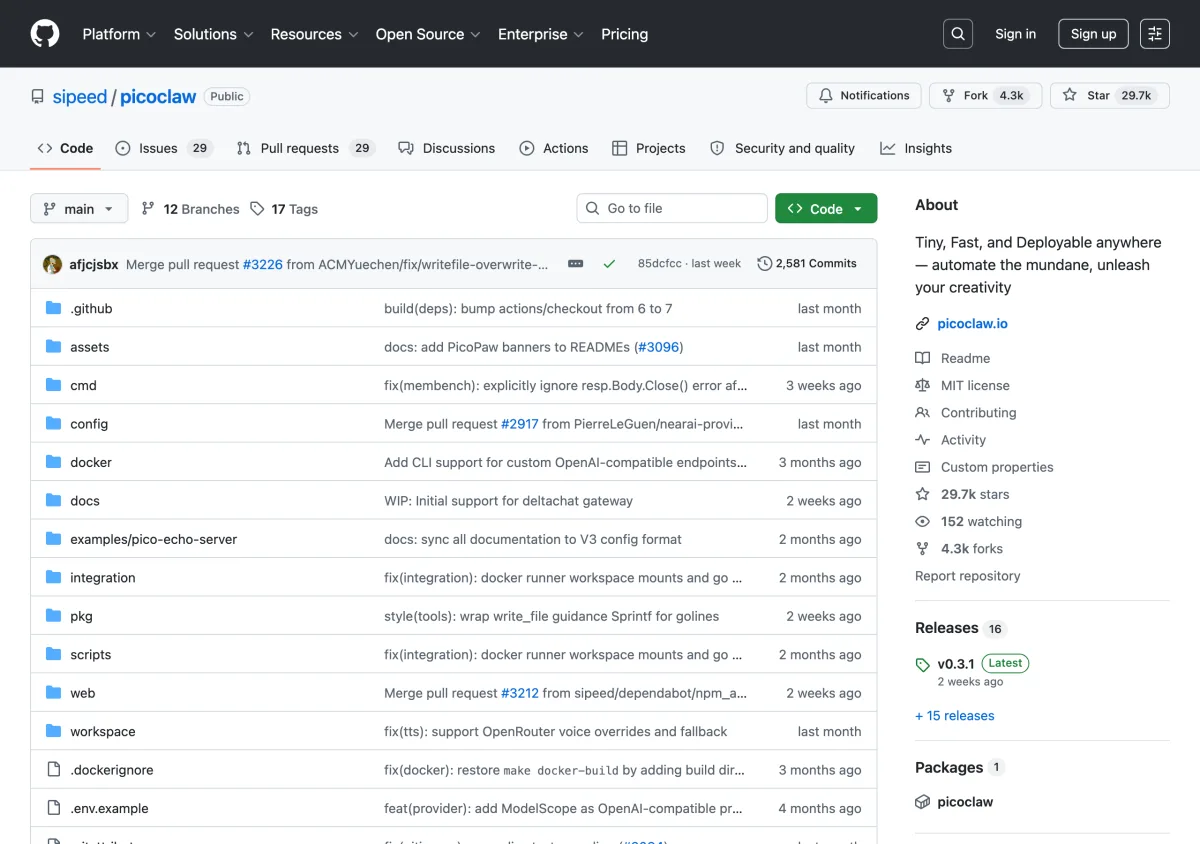Open commit details via the ellipsis icon
The width and height of the screenshot is (1200, 844).
click(x=575, y=264)
